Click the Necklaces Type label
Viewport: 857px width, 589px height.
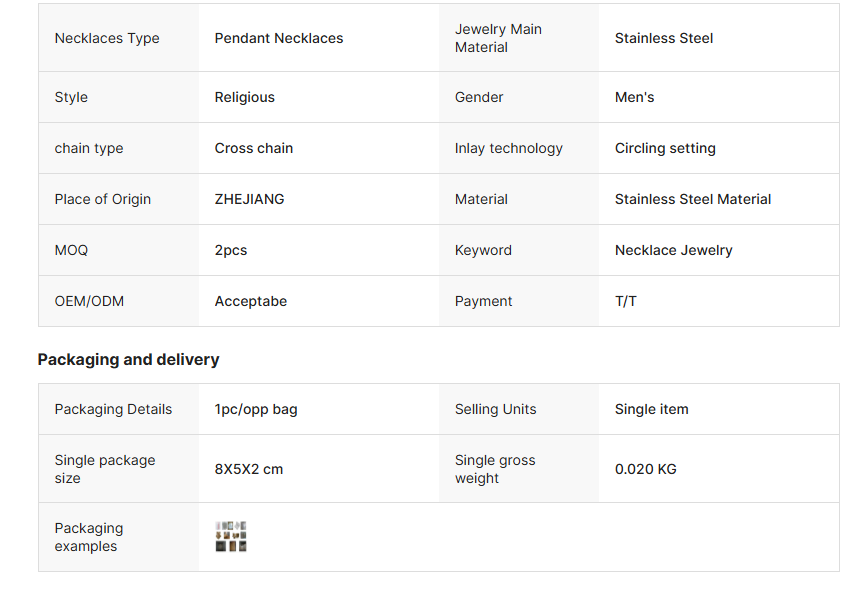click(107, 38)
